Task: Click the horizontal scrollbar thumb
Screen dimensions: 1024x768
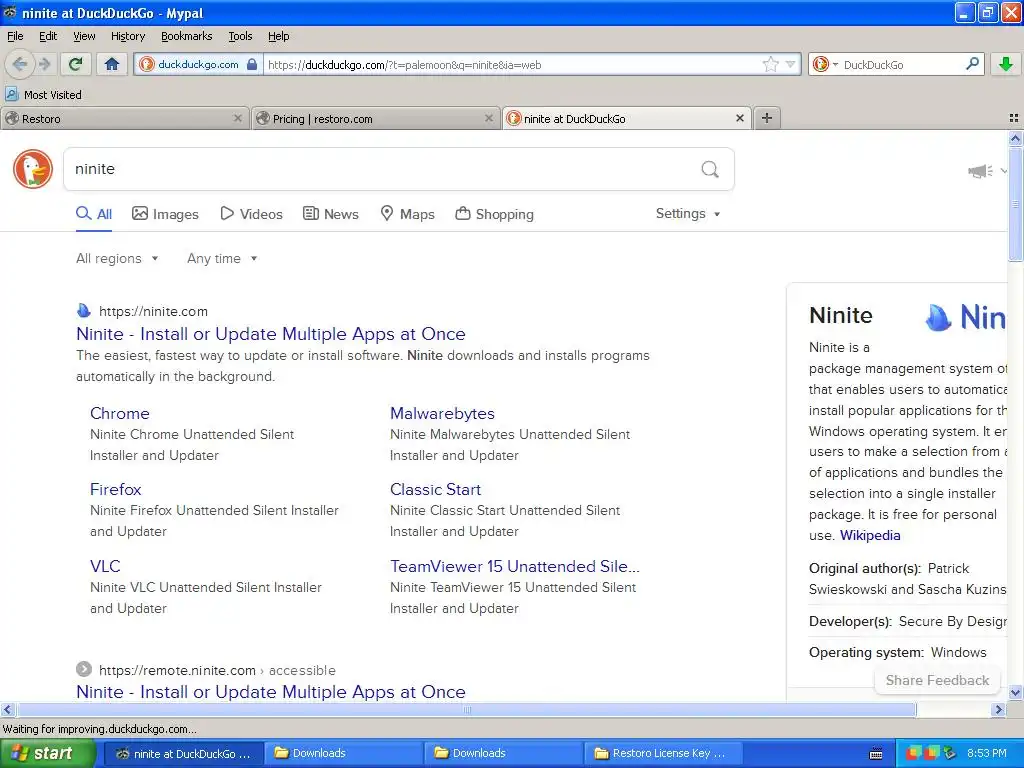Action: (466, 710)
